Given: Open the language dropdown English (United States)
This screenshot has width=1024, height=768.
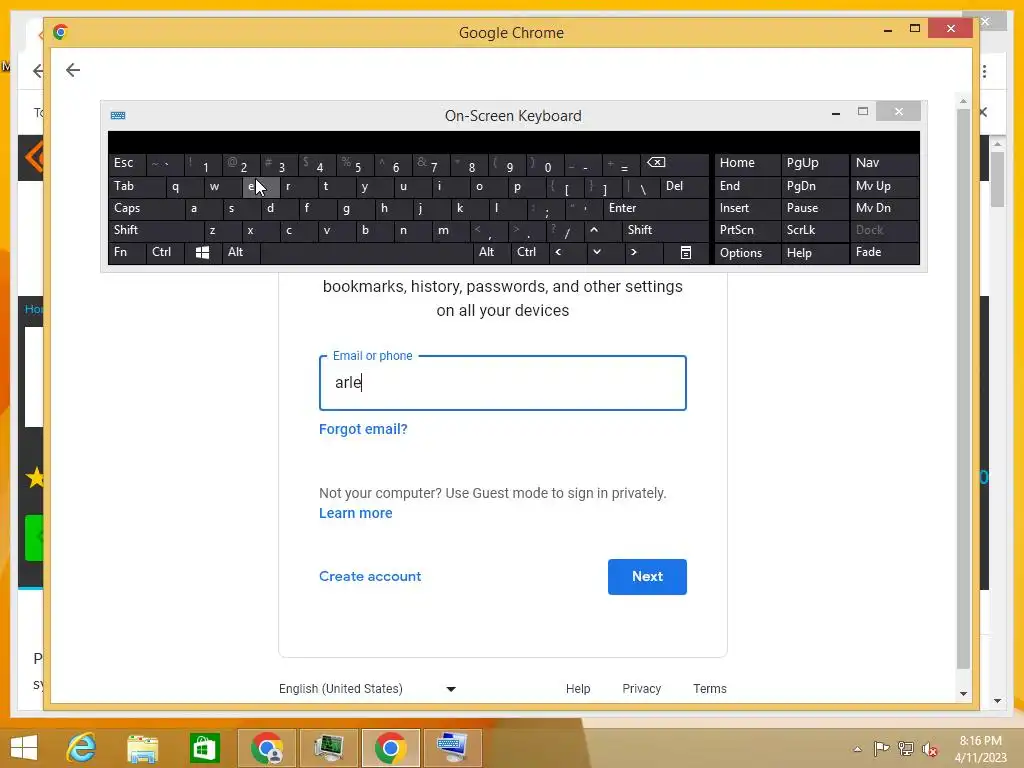Looking at the screenshot, I should (x=367, y=688).
